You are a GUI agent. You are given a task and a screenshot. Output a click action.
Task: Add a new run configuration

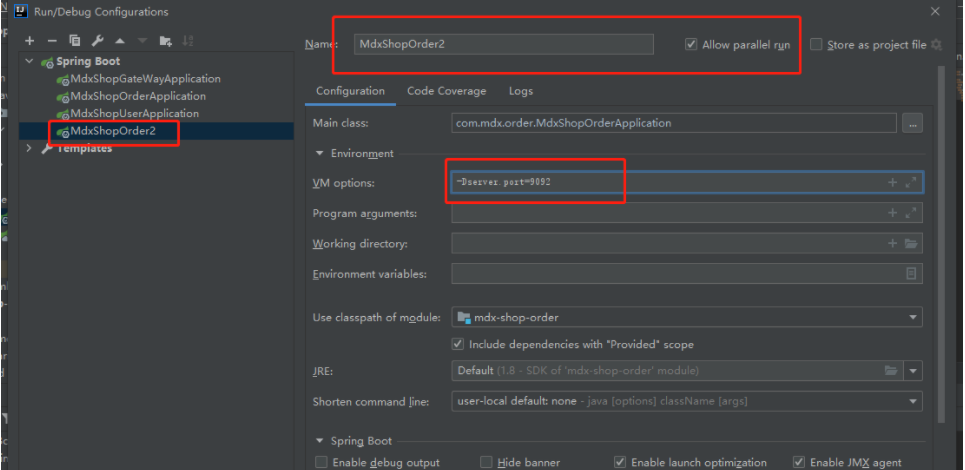(x=30, y=41)
